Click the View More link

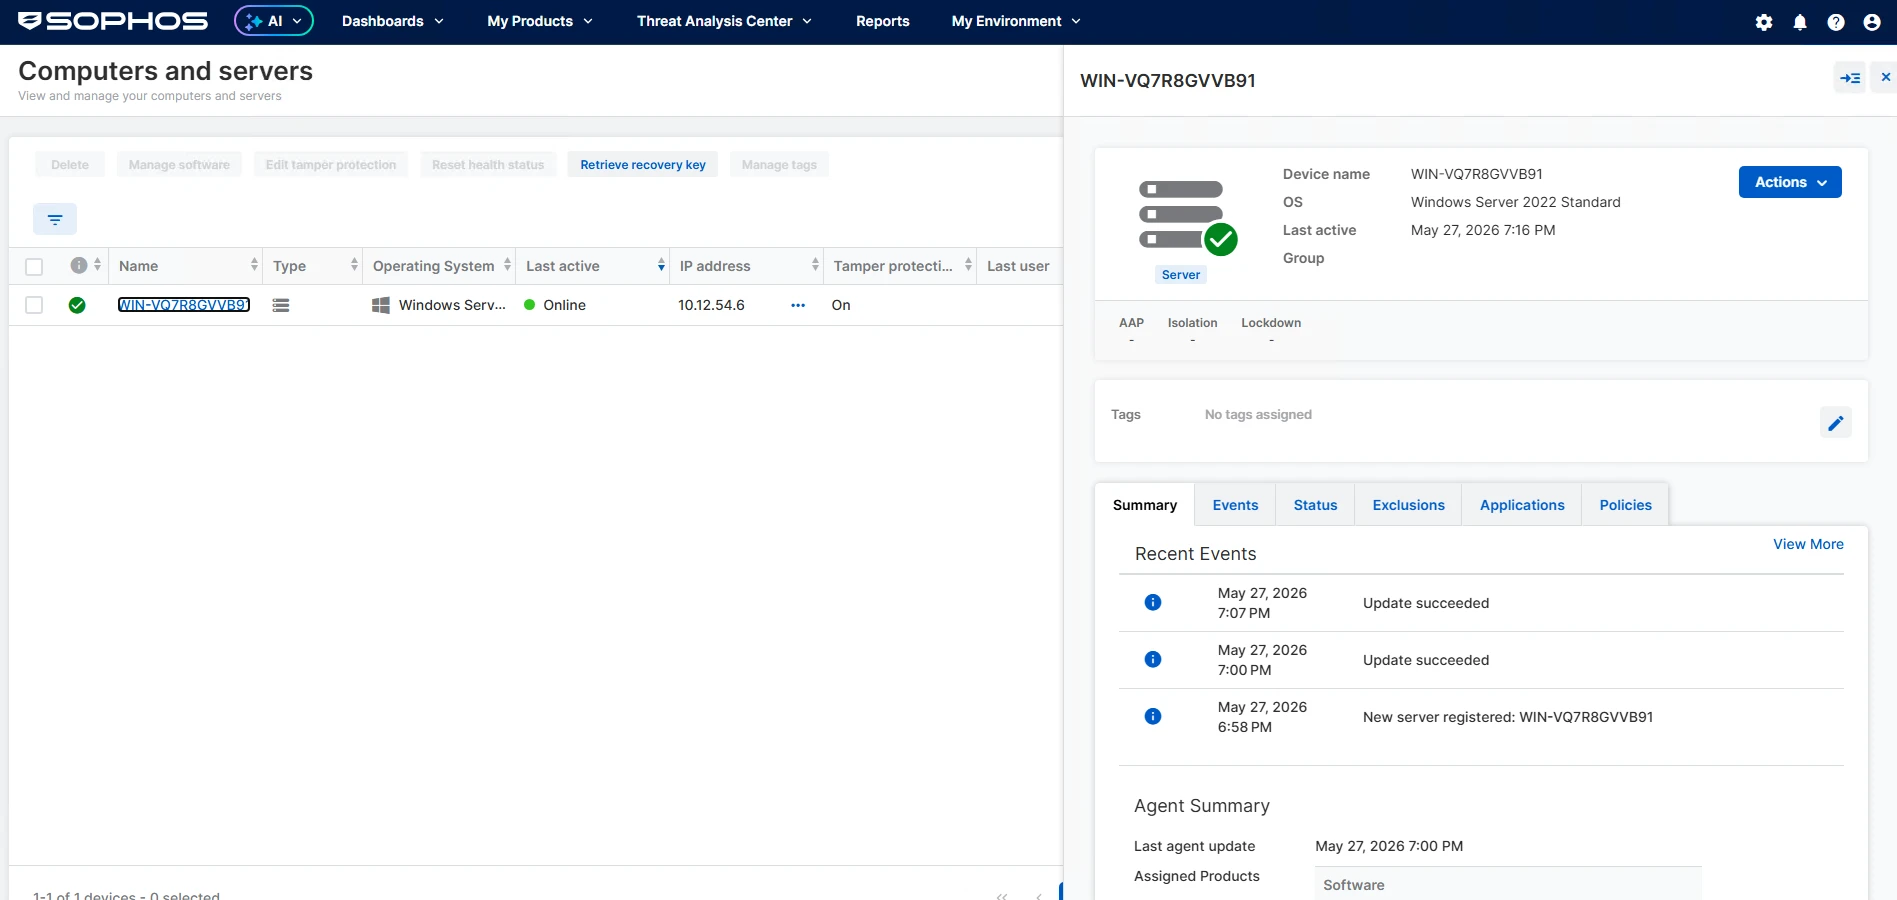(1808, 544)
